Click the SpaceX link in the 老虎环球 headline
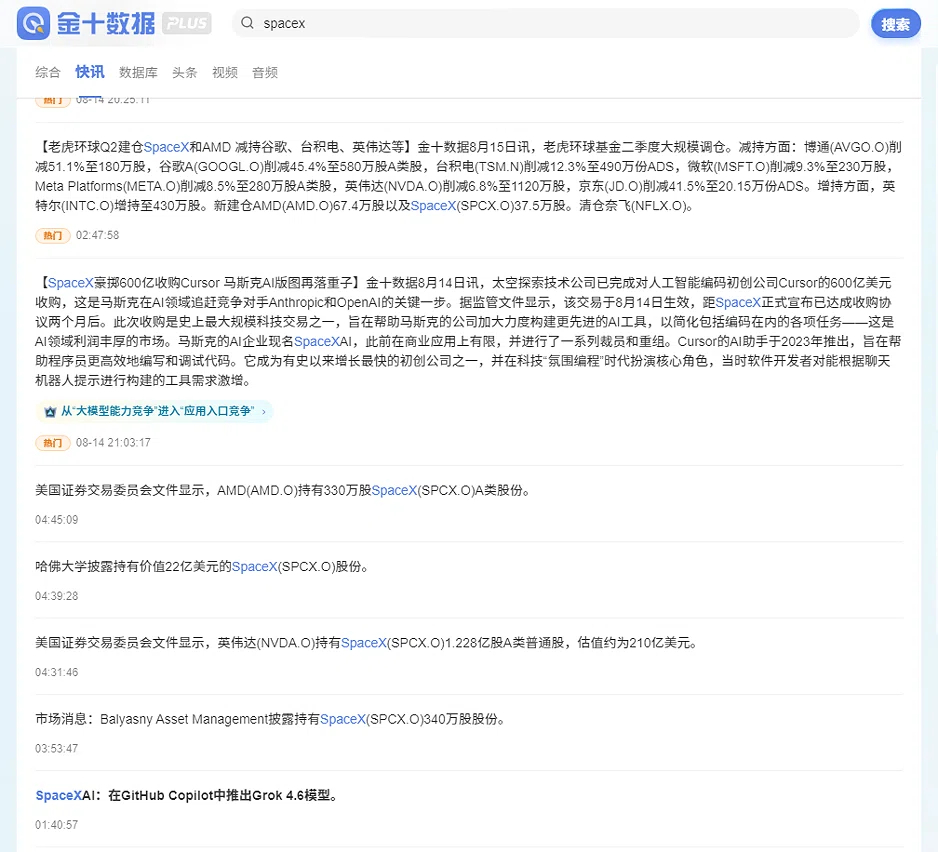The width and height of the screenshot is (938, 852). [x=166, y=147]
